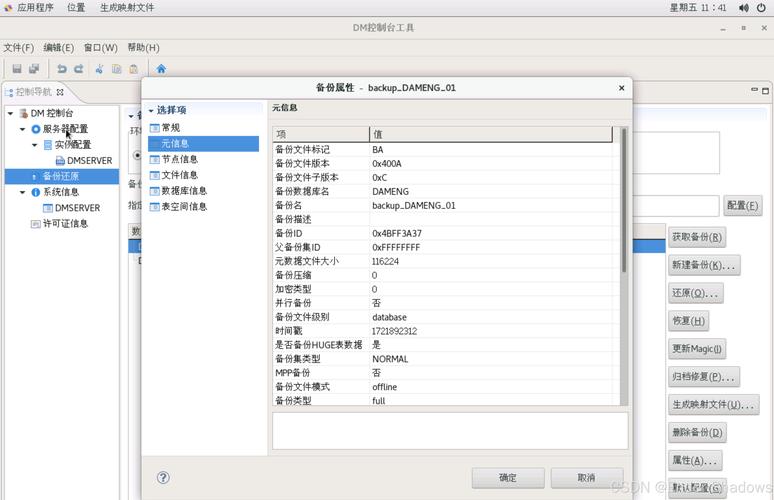Click the 配置(E) button
This screenshot has width=774, height=500.
tap(742, 205)
